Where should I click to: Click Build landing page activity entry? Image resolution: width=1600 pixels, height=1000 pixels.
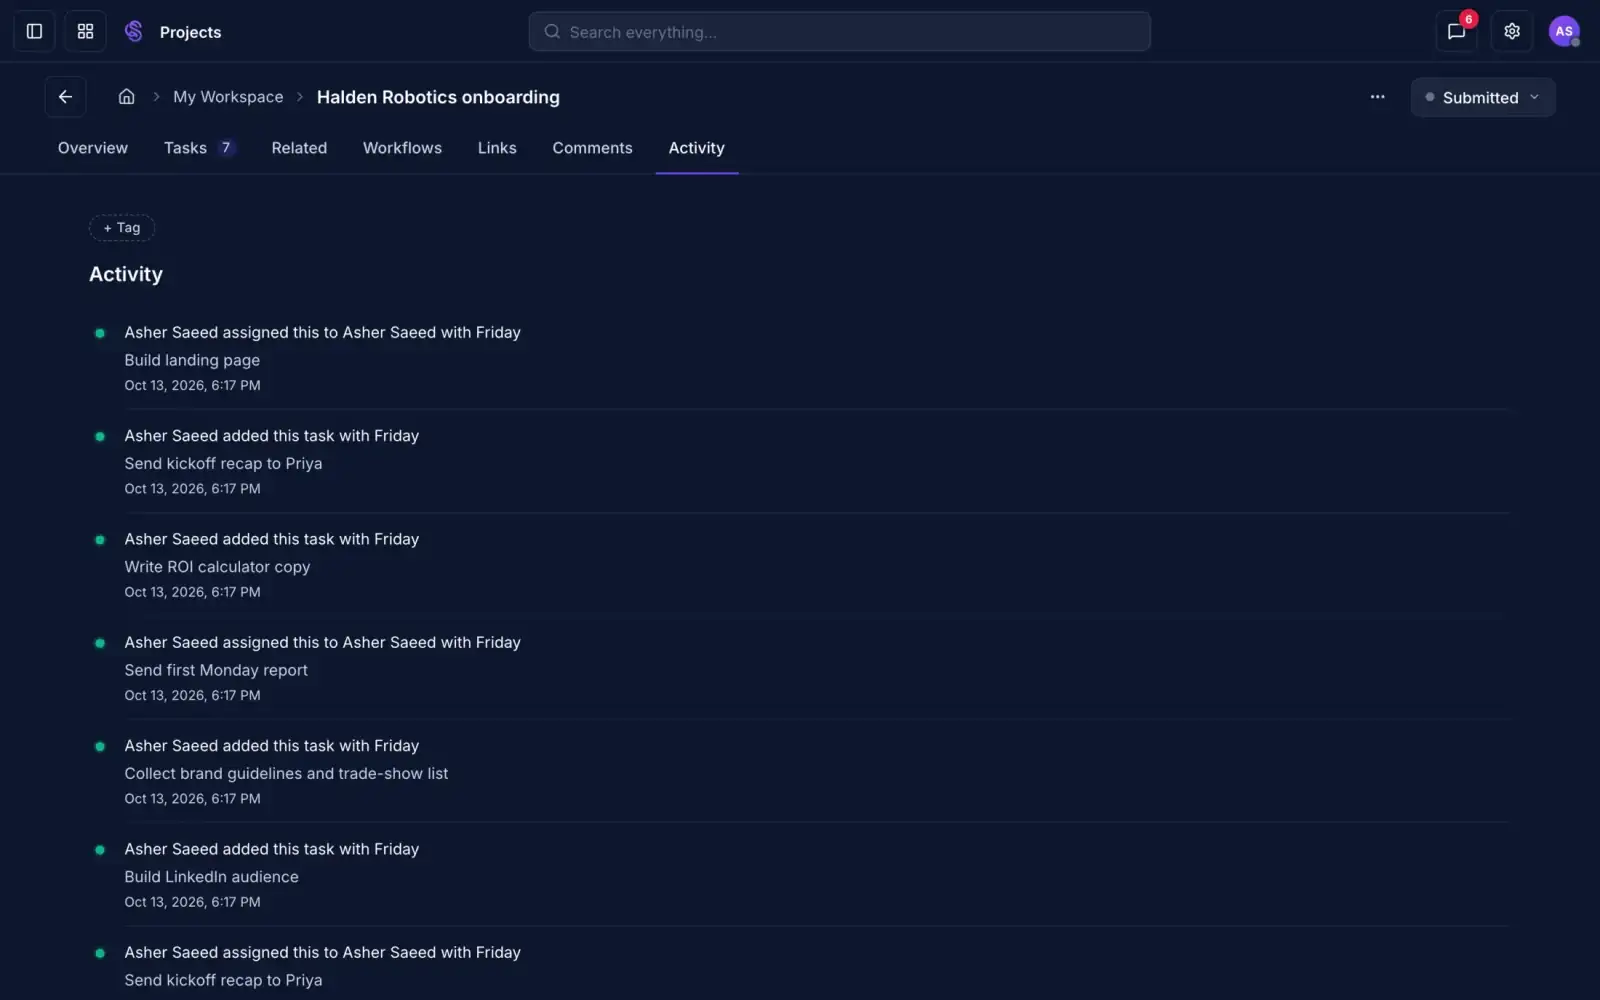(192, 360)
